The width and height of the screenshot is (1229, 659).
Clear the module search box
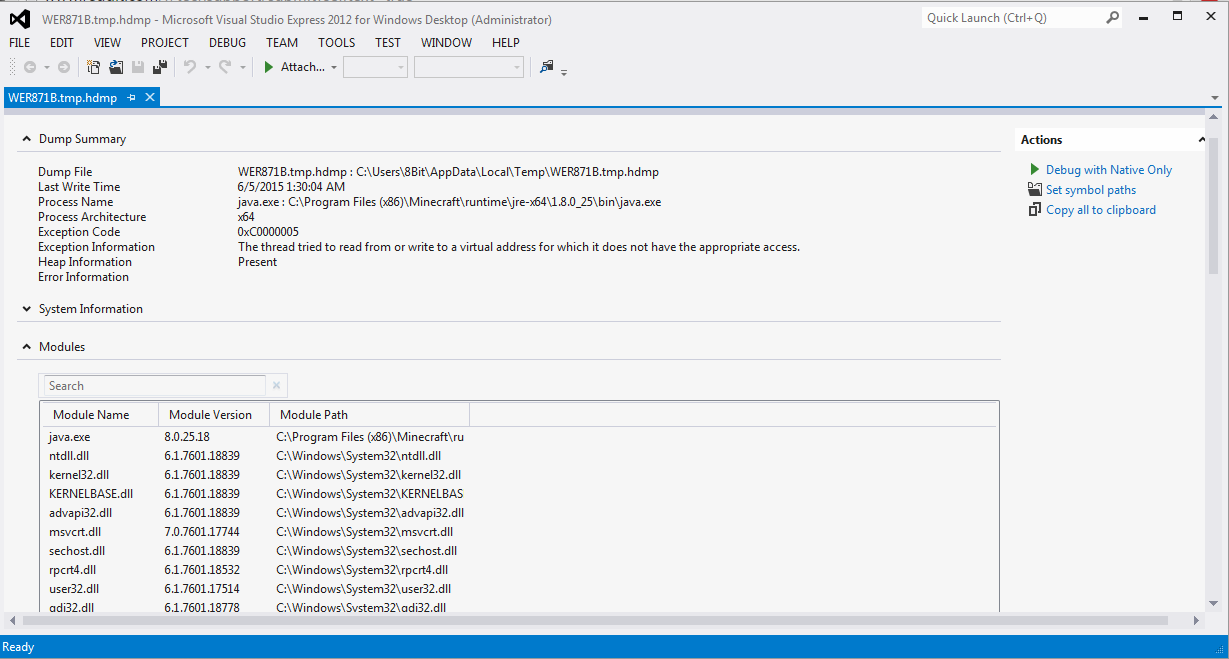pyautogui.click(x=277, y=386)
